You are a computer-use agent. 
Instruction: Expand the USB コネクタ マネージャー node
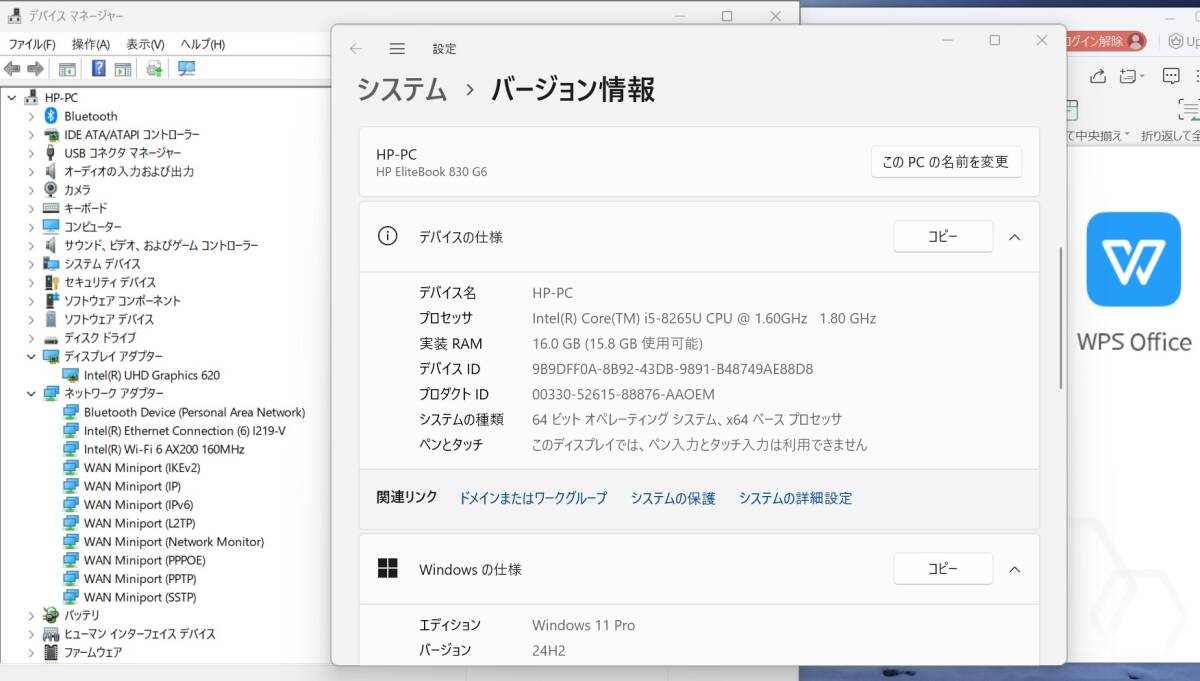point(31,153)
